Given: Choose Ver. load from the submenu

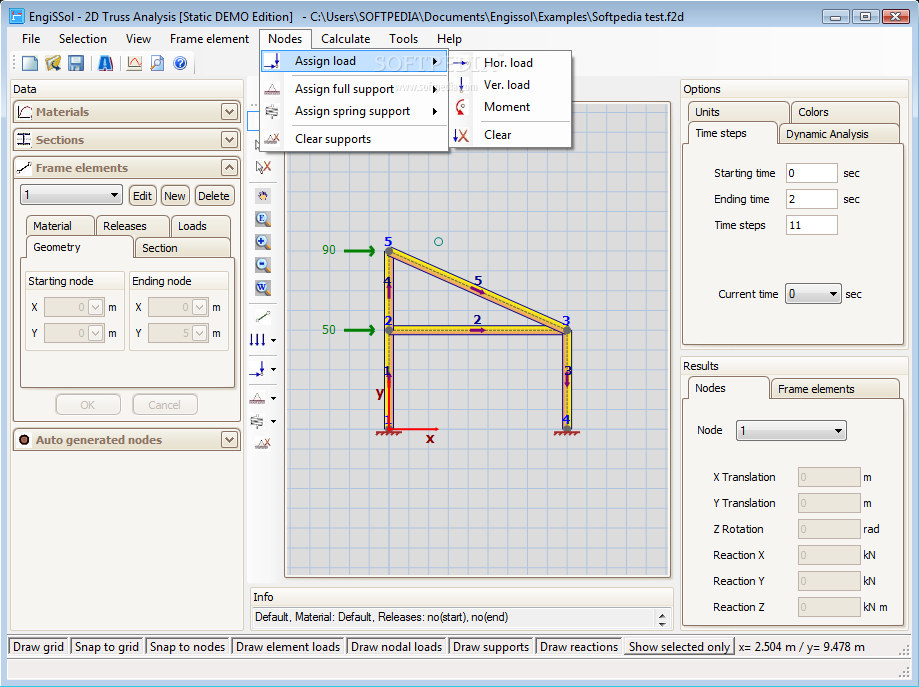Looking at the screenshot, I should tap(511, 85).
